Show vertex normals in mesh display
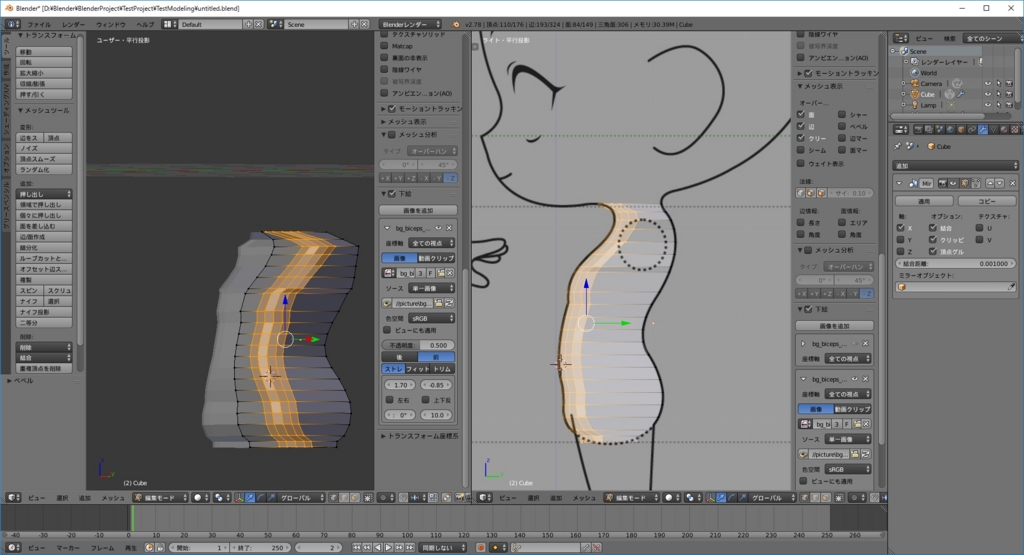The height and width of the screenshot is (555, 1024). (801, 193)
